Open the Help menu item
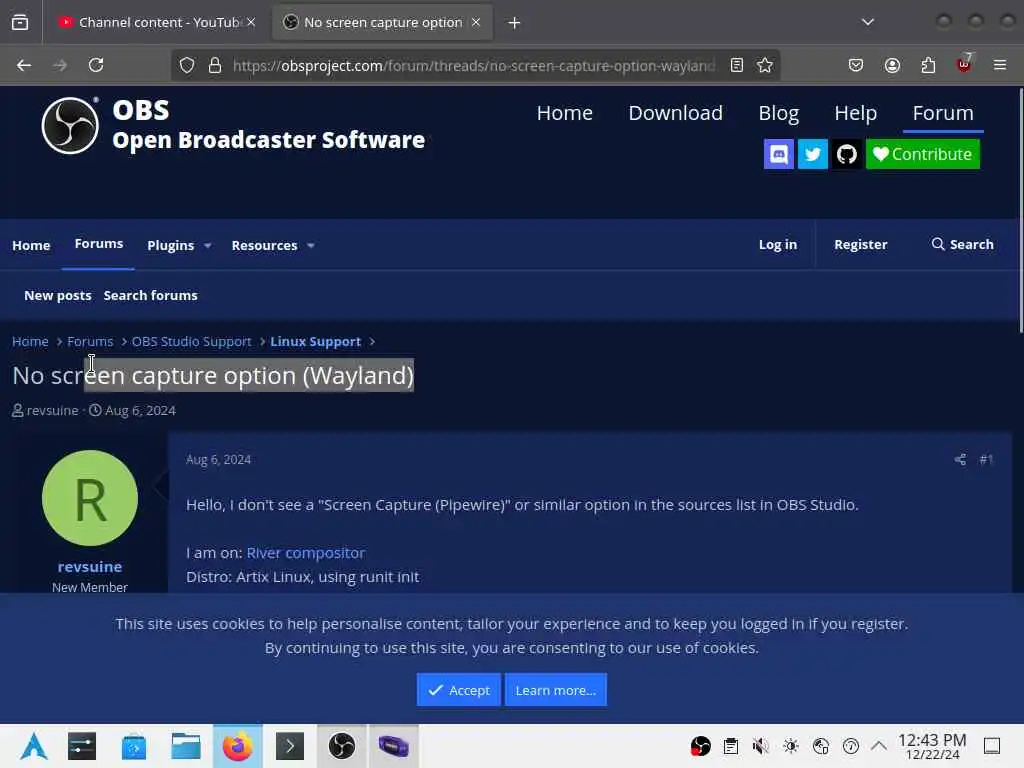Image resolution: width=1024 pixels, height=768 pixels. (x=856, y=113)
